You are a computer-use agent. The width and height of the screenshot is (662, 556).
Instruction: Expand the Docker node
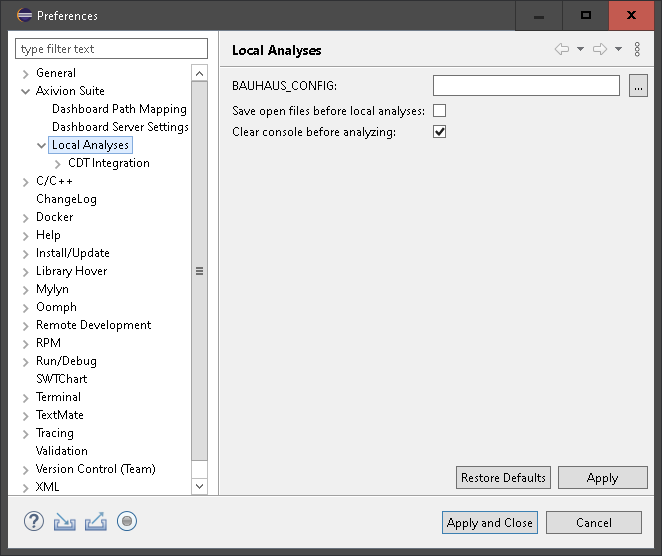coord(26,218)
